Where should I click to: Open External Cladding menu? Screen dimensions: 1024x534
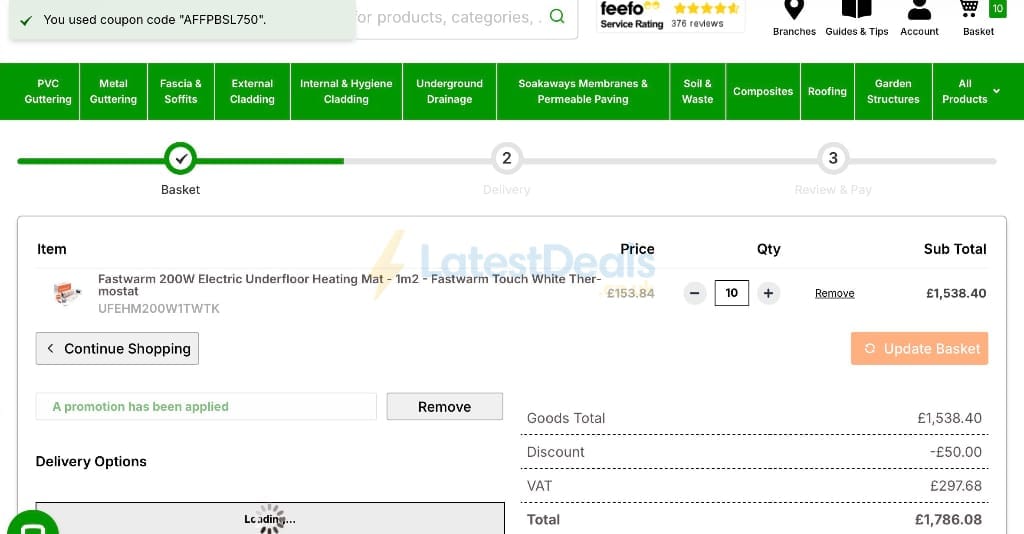coord(252,91)
